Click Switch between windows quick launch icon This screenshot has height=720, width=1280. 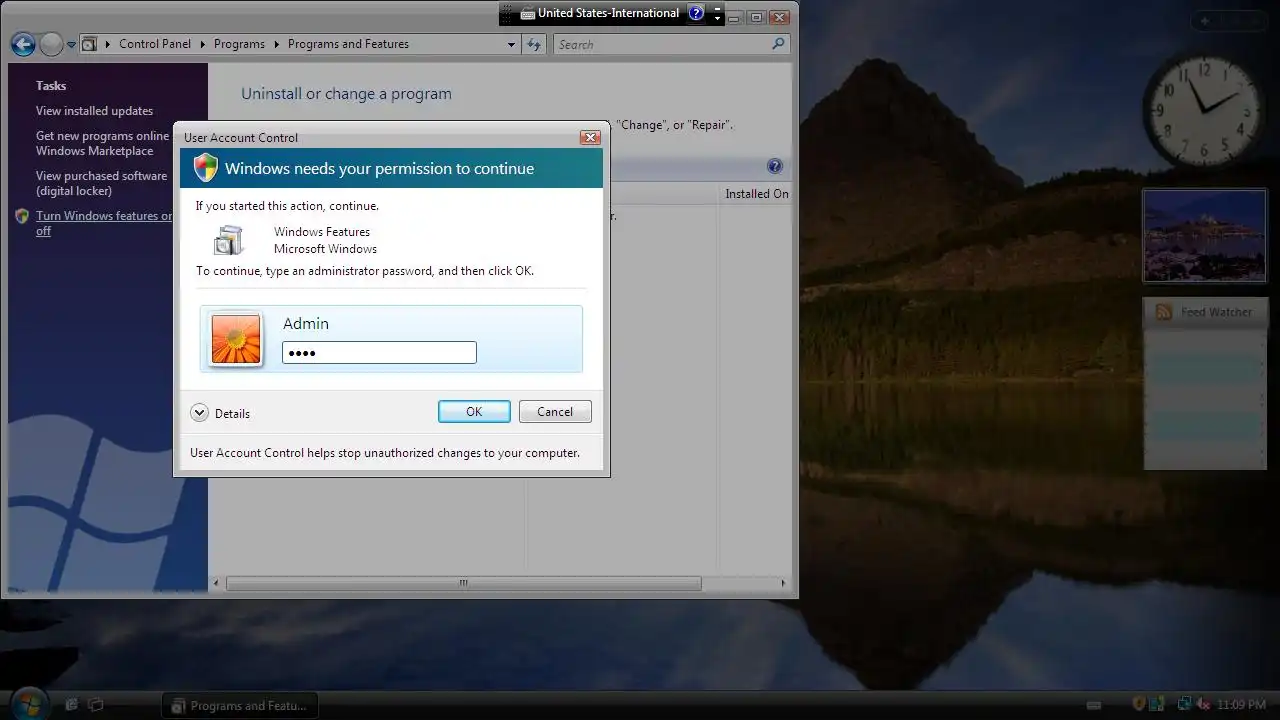tap(96, 705)
